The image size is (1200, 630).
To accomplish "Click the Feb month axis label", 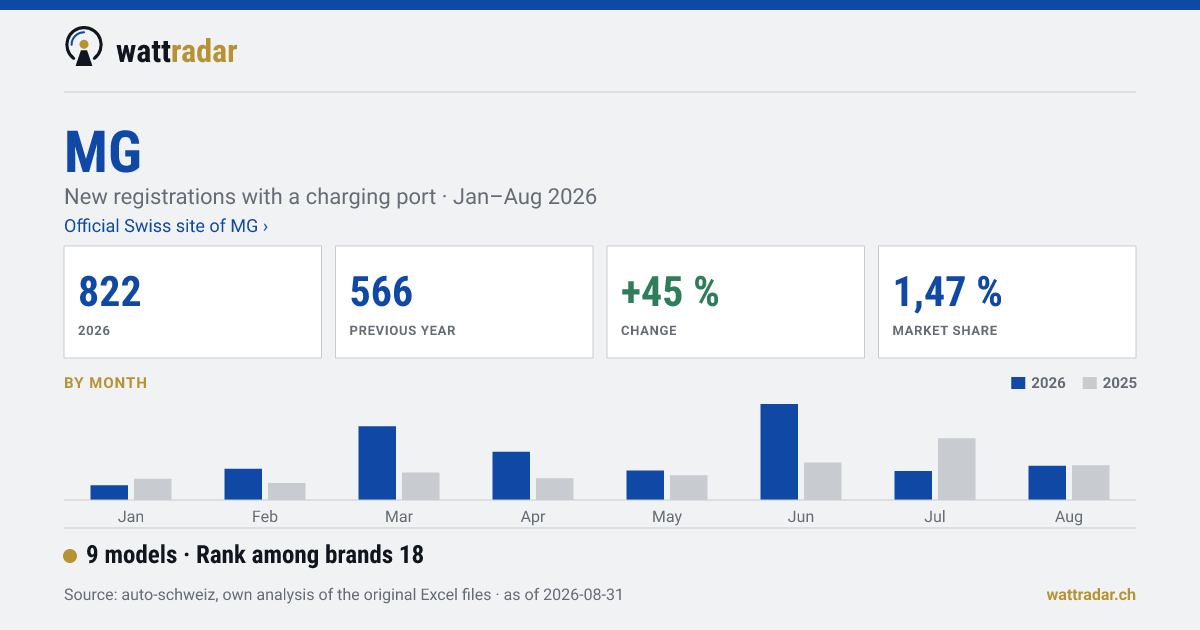I will pos(265,517).
